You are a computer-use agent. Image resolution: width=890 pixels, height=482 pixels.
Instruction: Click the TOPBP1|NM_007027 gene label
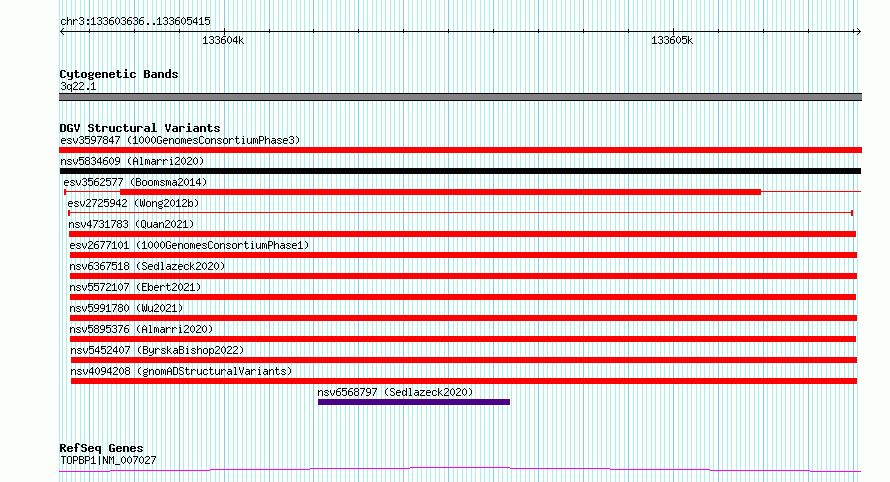point(108,460)
